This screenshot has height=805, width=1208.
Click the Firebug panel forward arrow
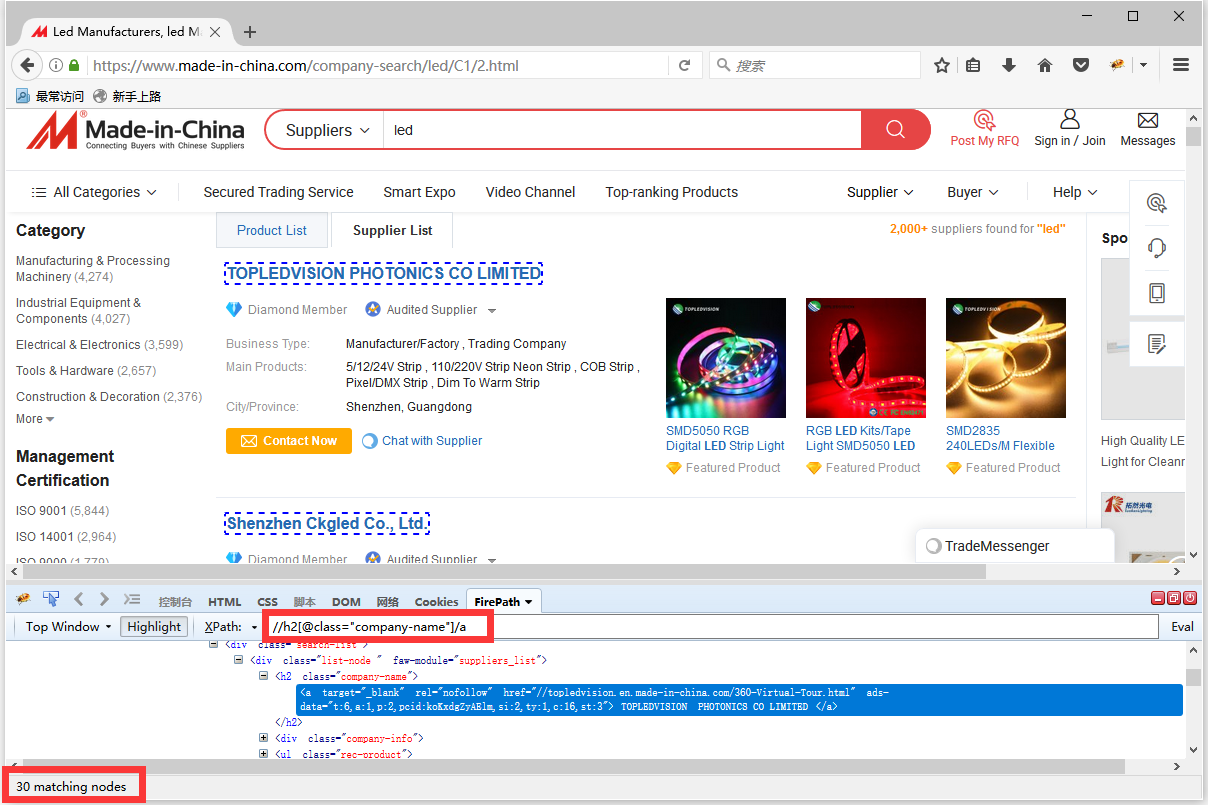point(104,600)
